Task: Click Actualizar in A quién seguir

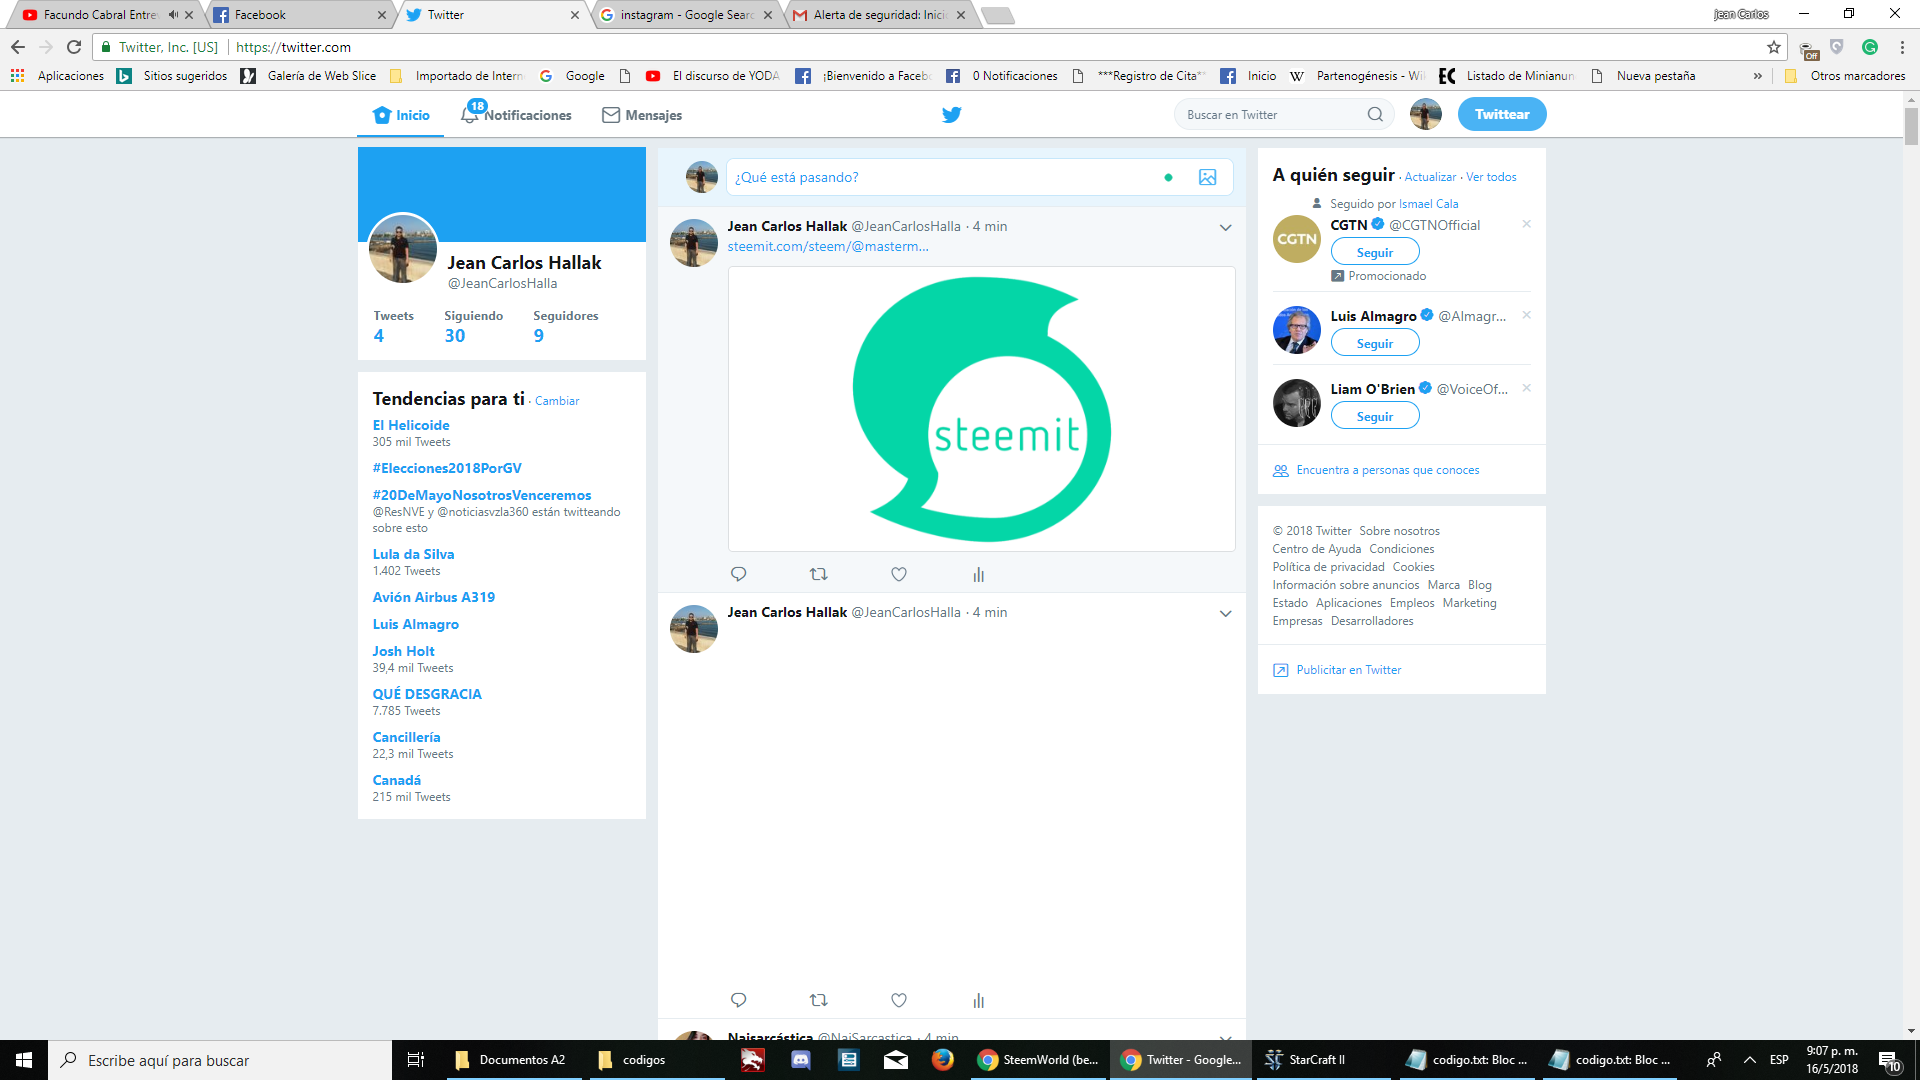Action: pos(1430,177)
